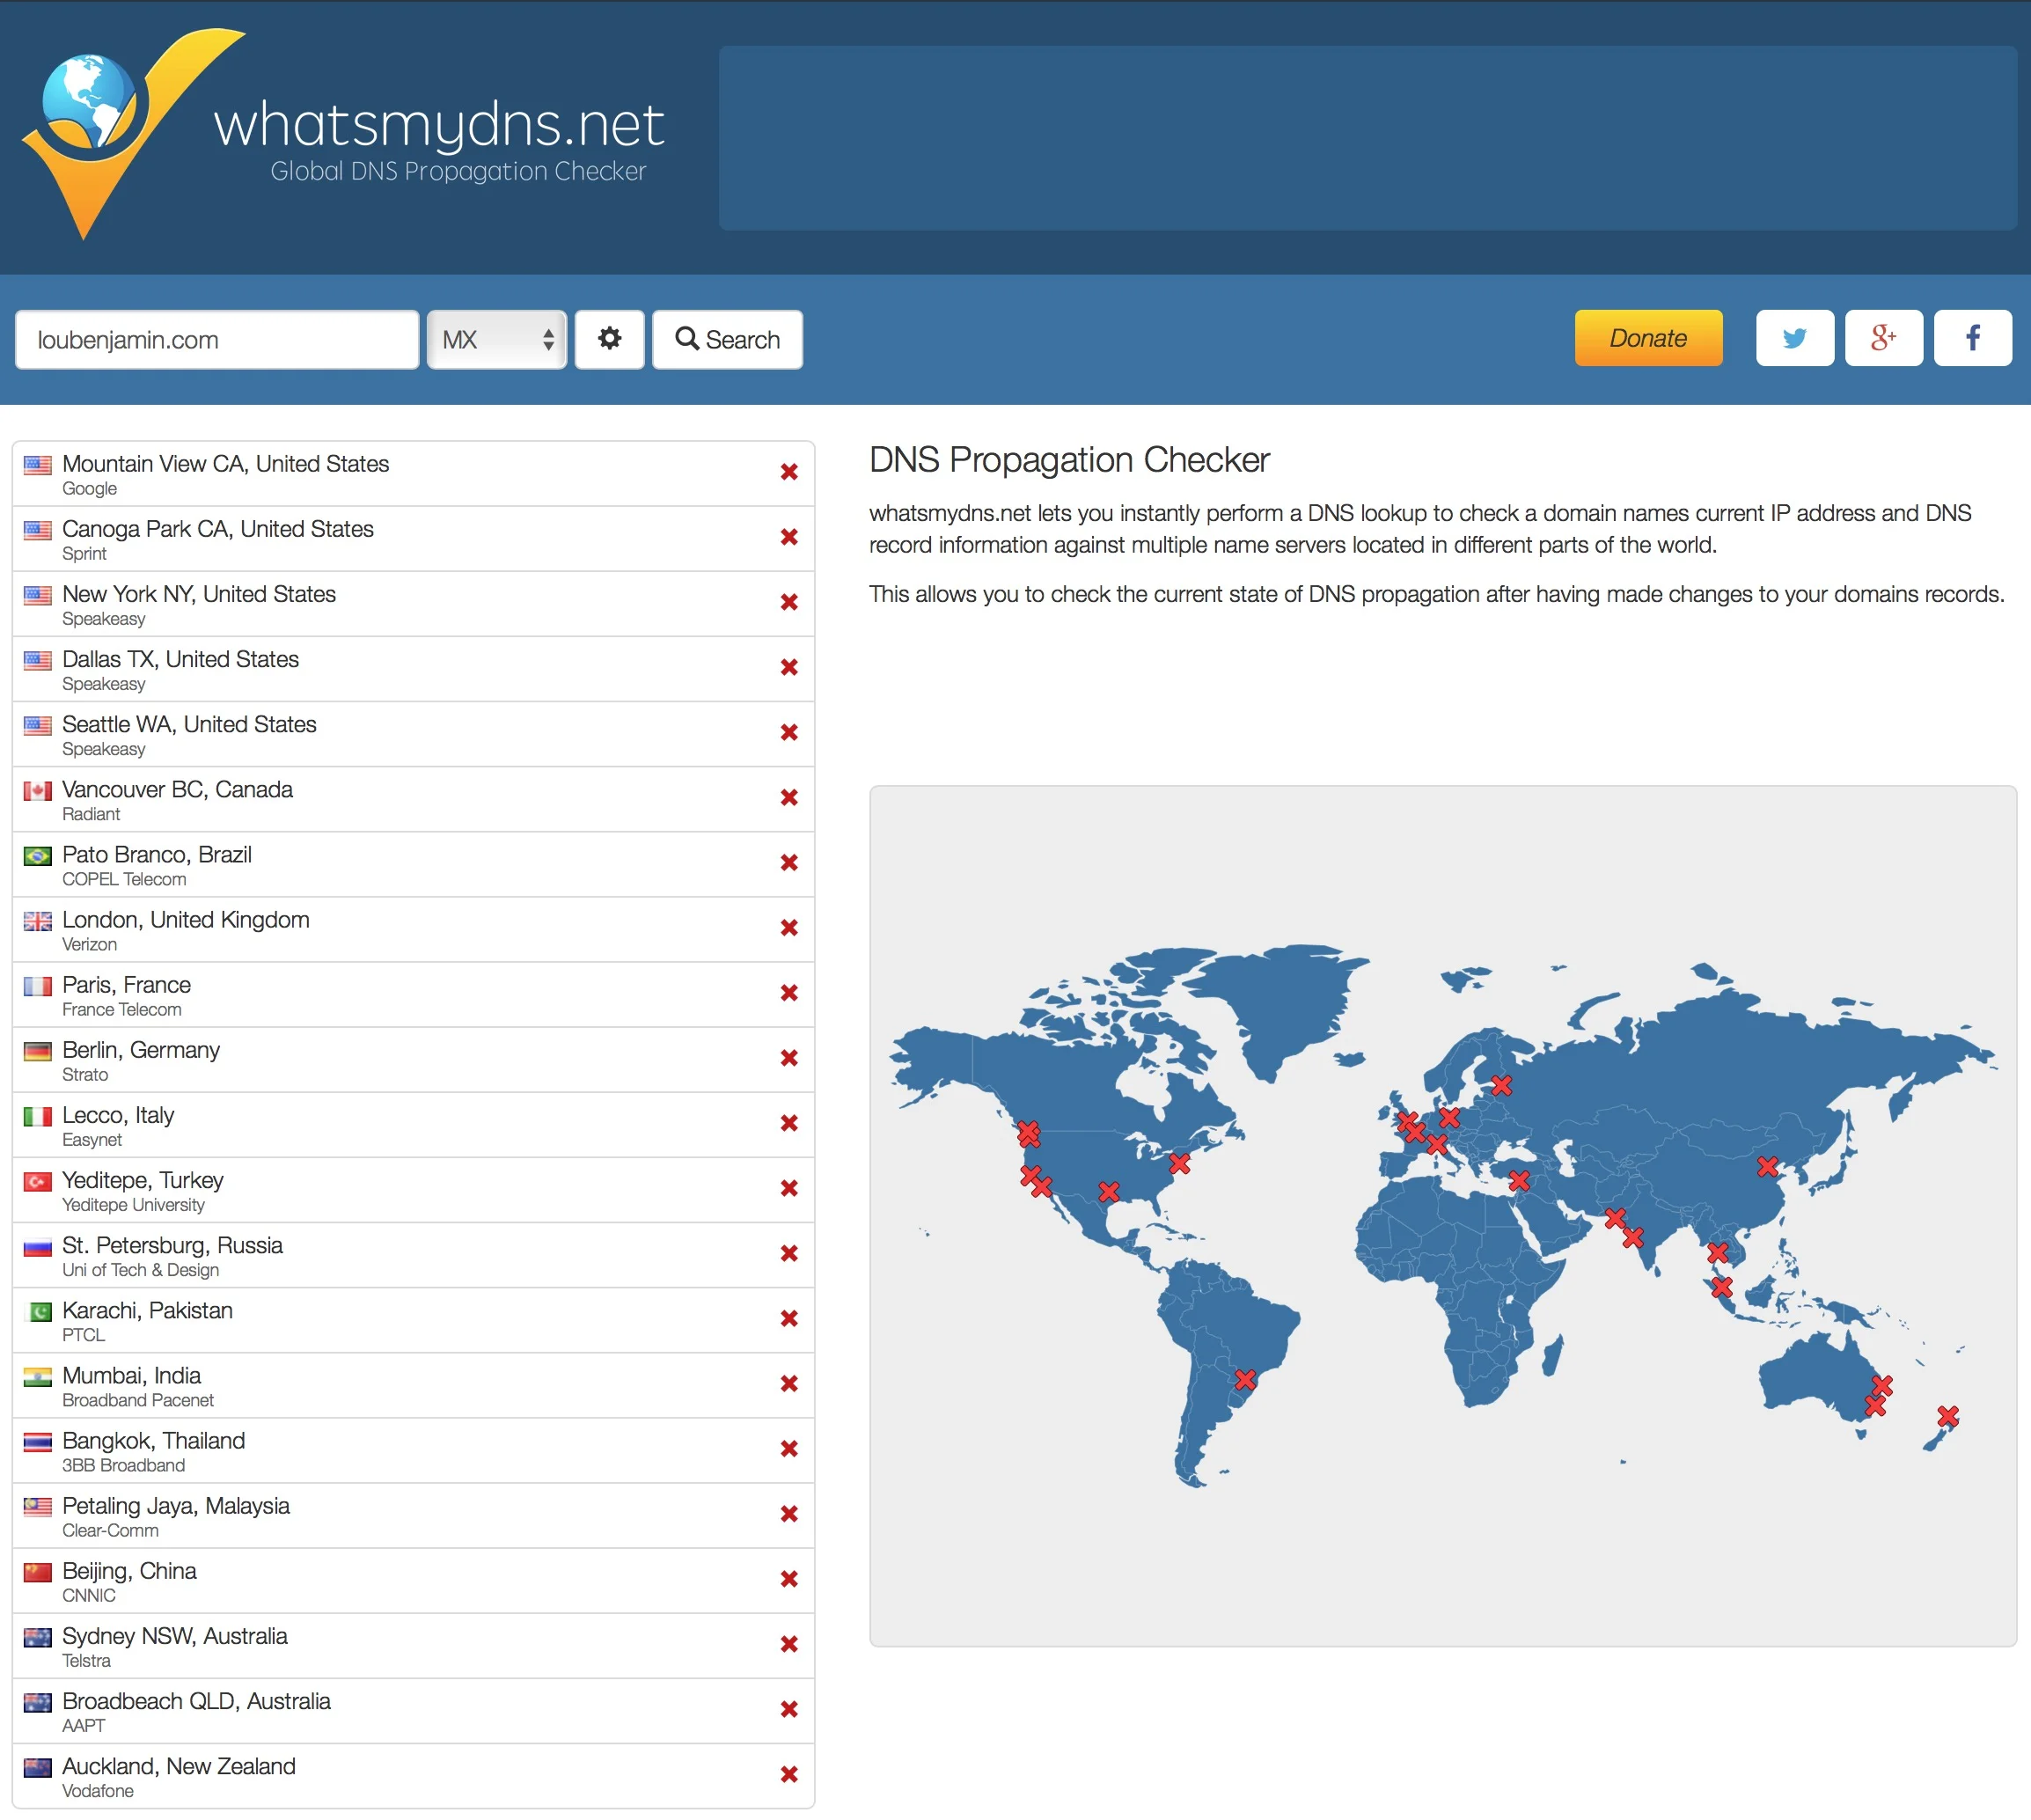Click red X status for Karachi row

coord(789,1318)
